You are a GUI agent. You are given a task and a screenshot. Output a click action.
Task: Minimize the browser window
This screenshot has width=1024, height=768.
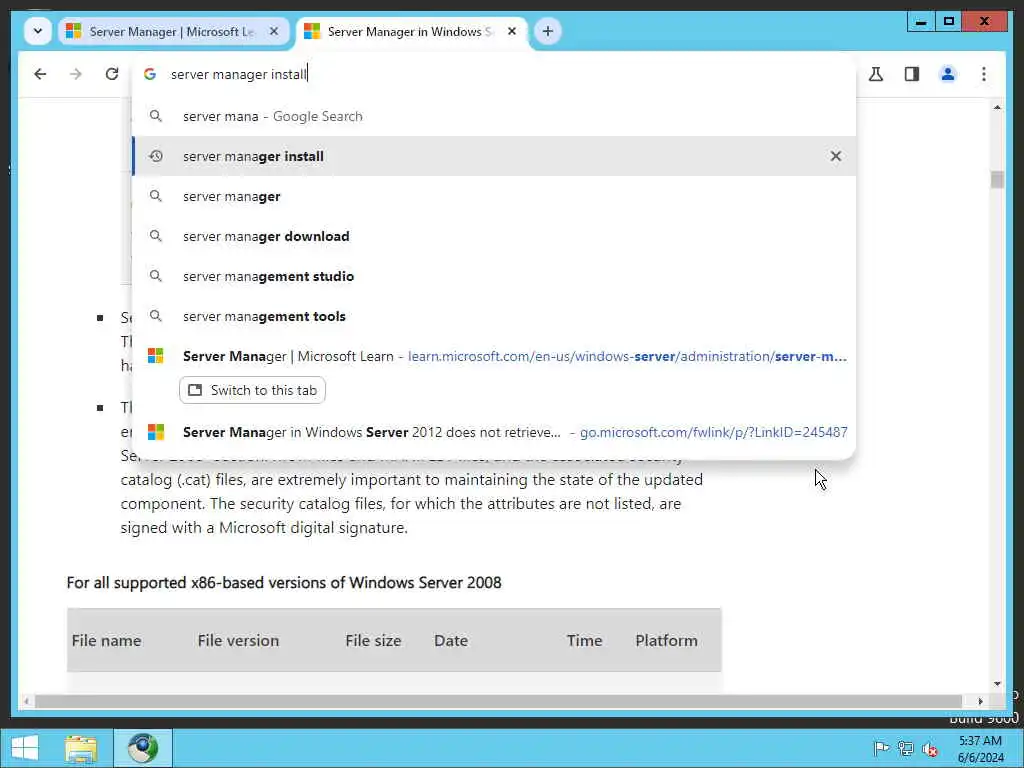921,22
